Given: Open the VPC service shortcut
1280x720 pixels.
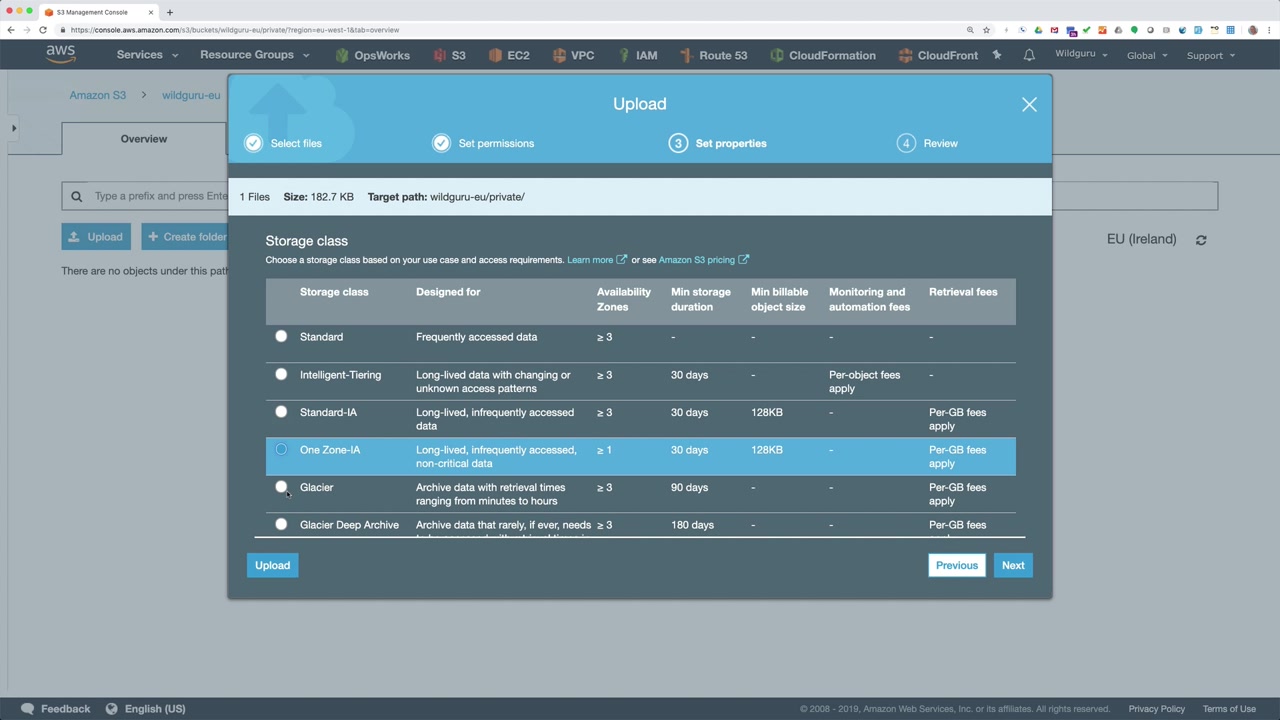Looking at the screenshot, I should click(573, 55).
